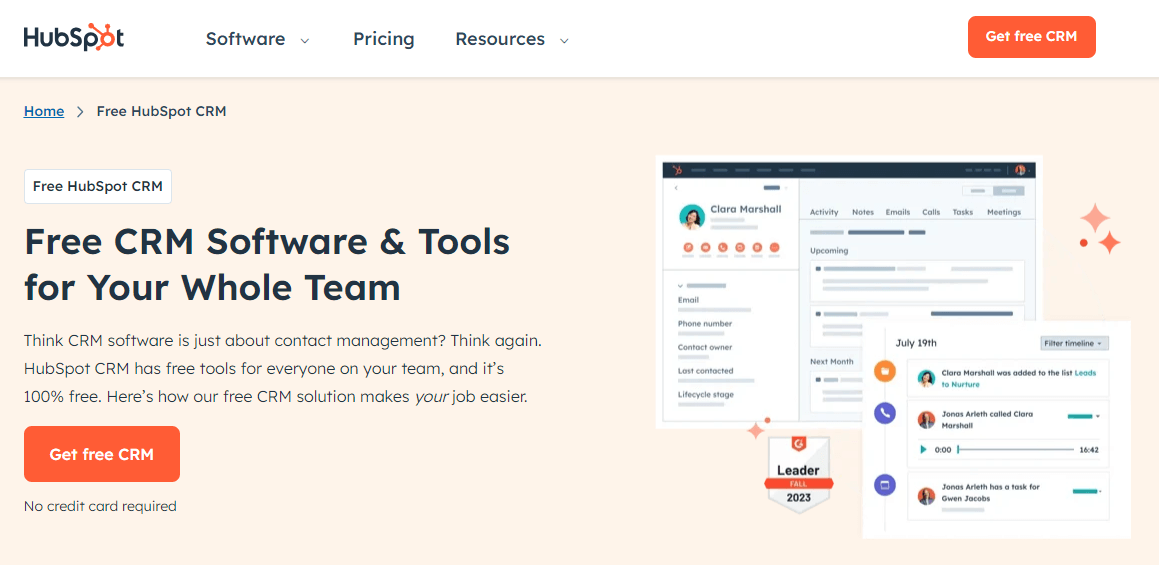Viewport: 1159px width, 565px height.
Task: Open the Filter timeline dropdown
Action: click(x=1075, y=344)
